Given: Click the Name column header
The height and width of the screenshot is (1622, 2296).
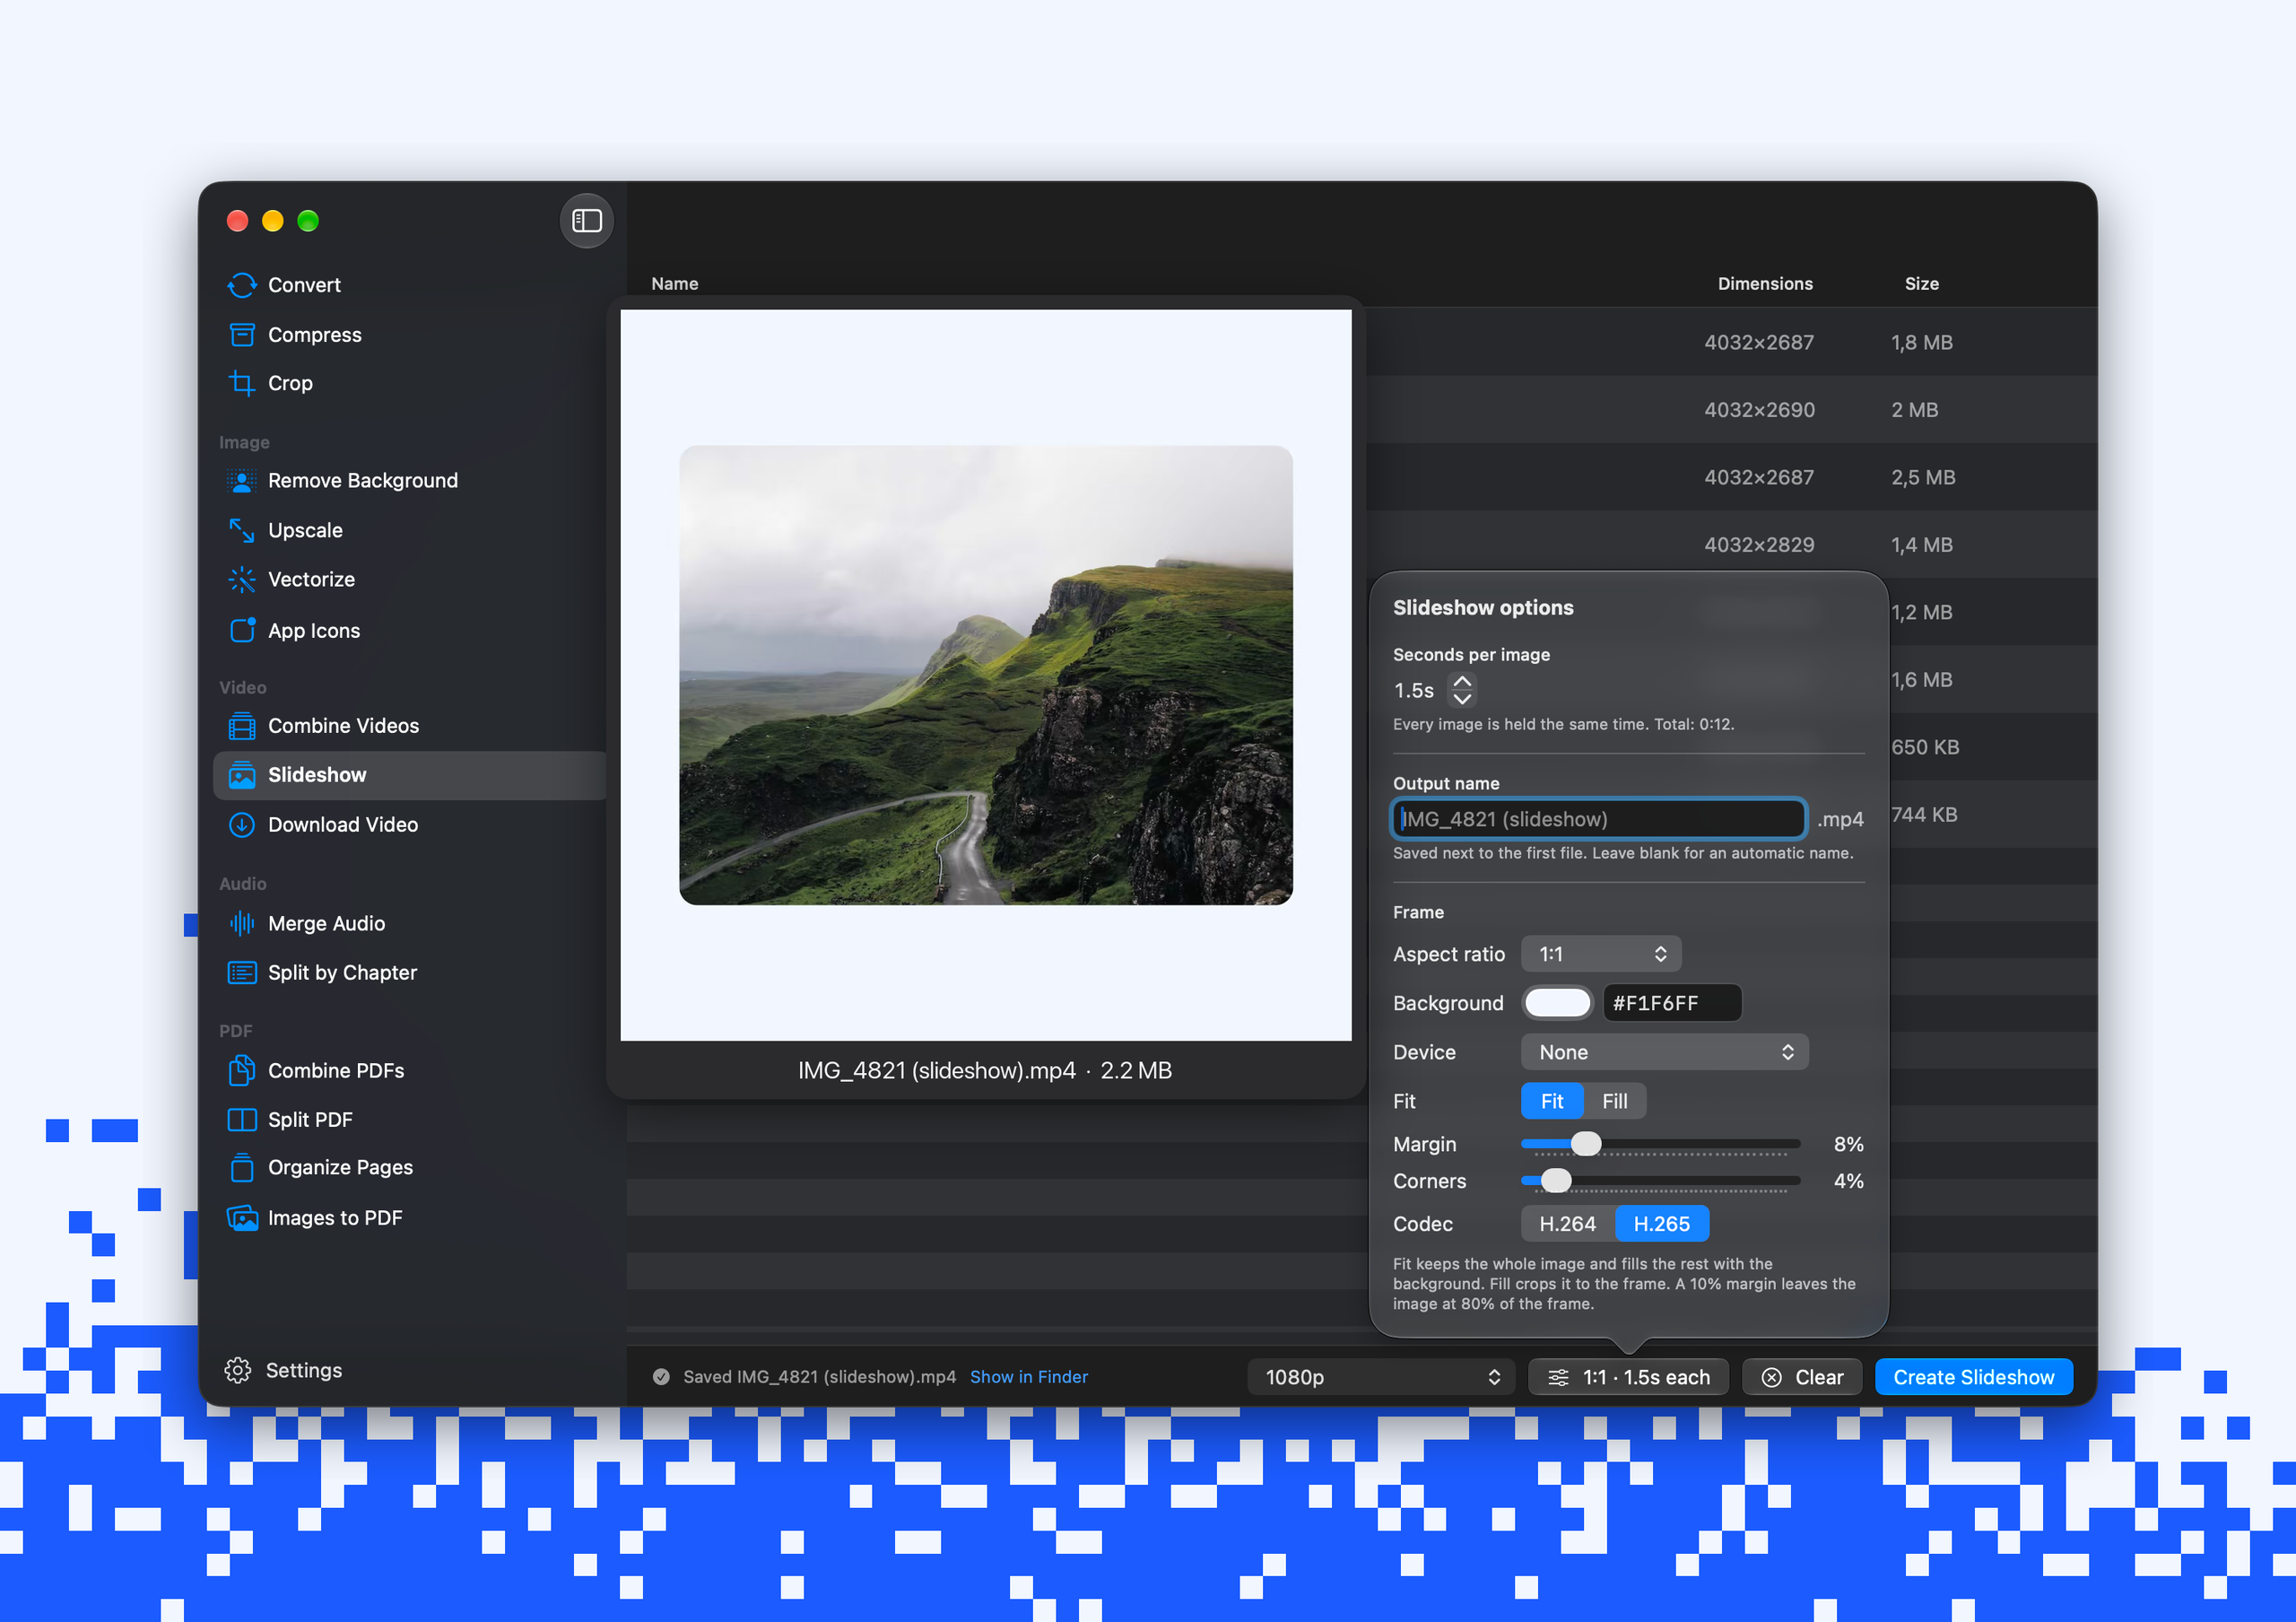Looking at the screenshot, I should [675, 283].
